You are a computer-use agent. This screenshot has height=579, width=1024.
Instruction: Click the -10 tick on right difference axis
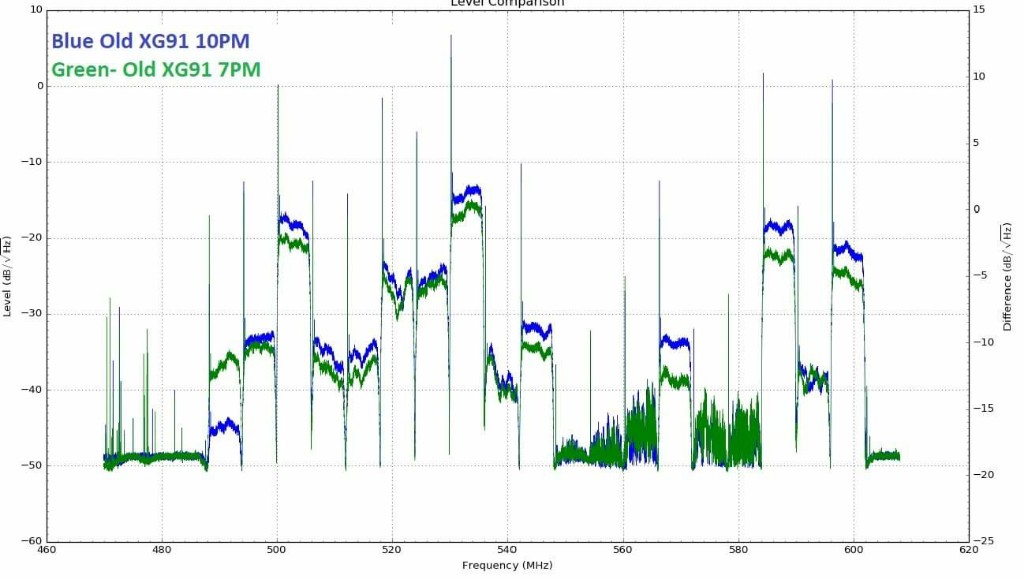pos(983,342)
